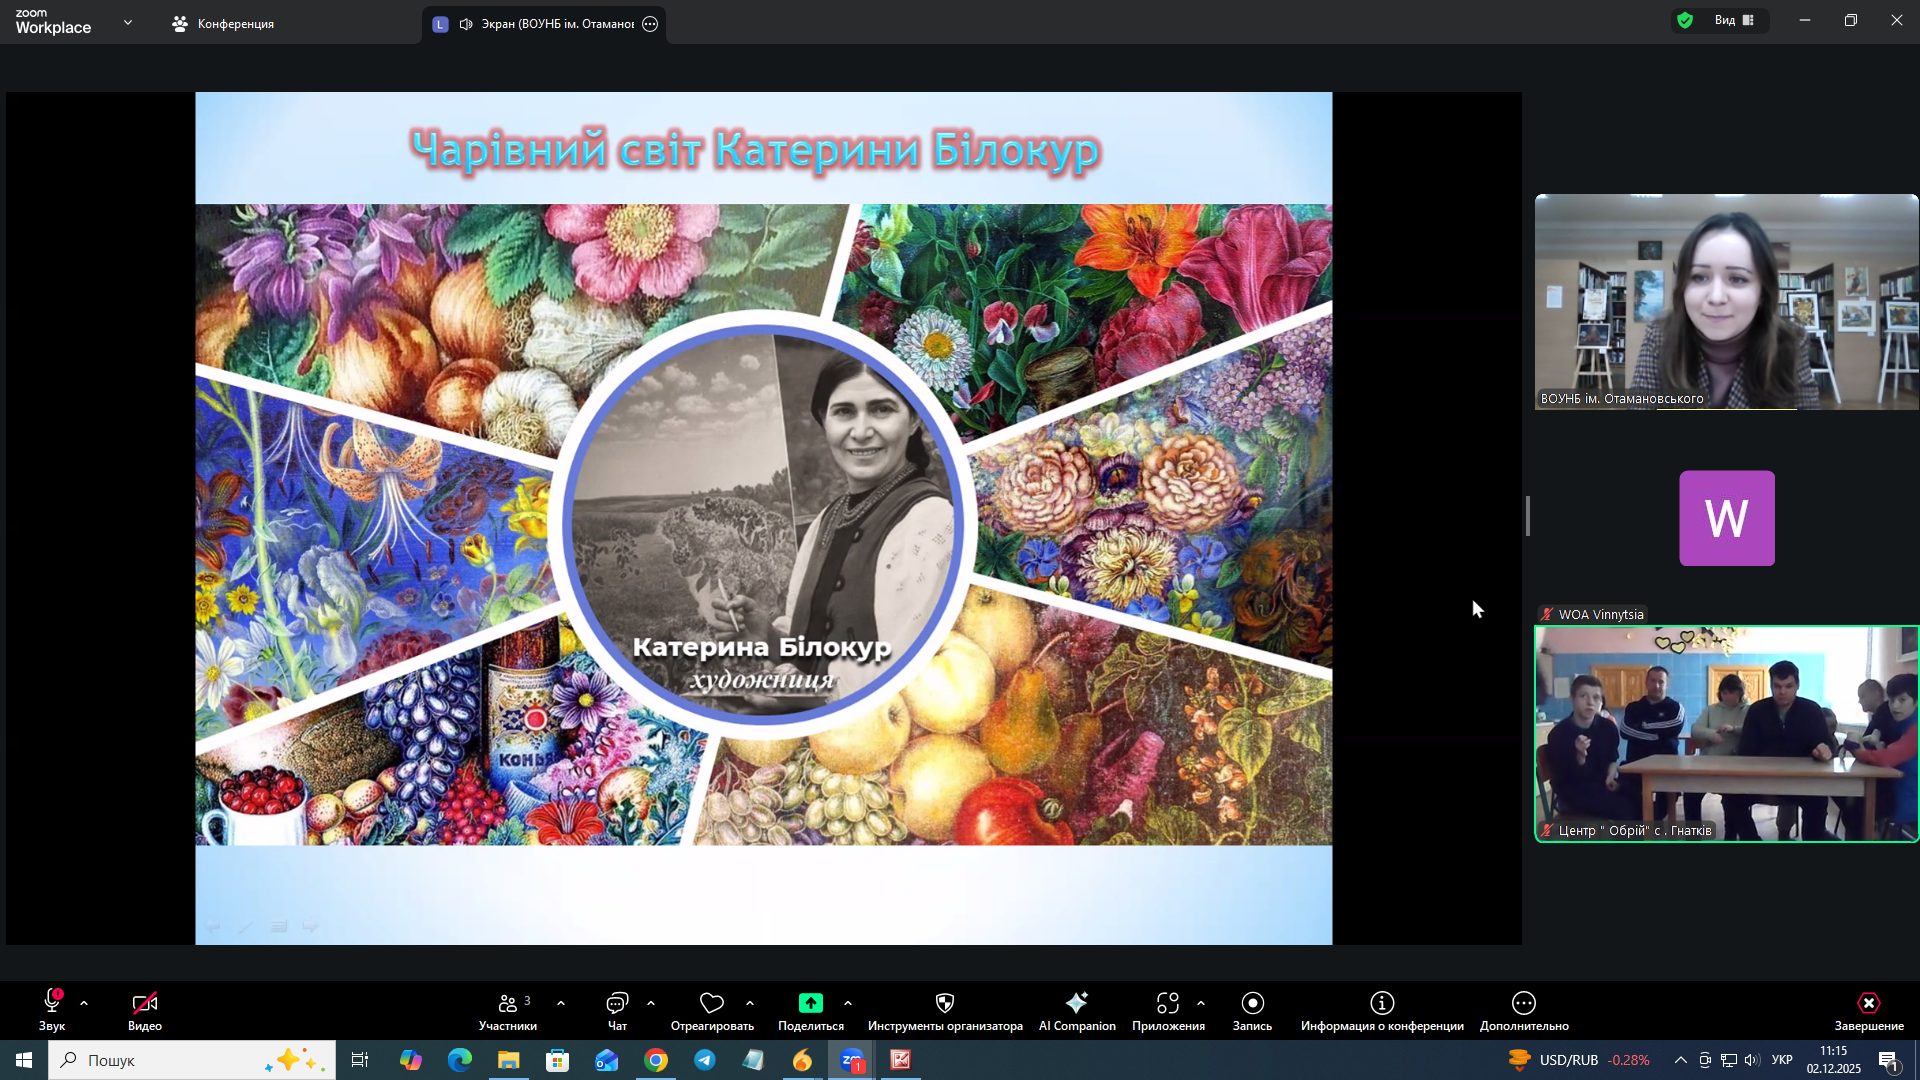Expand share options arrow
Image resolution: width=1920 pixels, height=1080 pixels.
click(x=848, y=1003)
